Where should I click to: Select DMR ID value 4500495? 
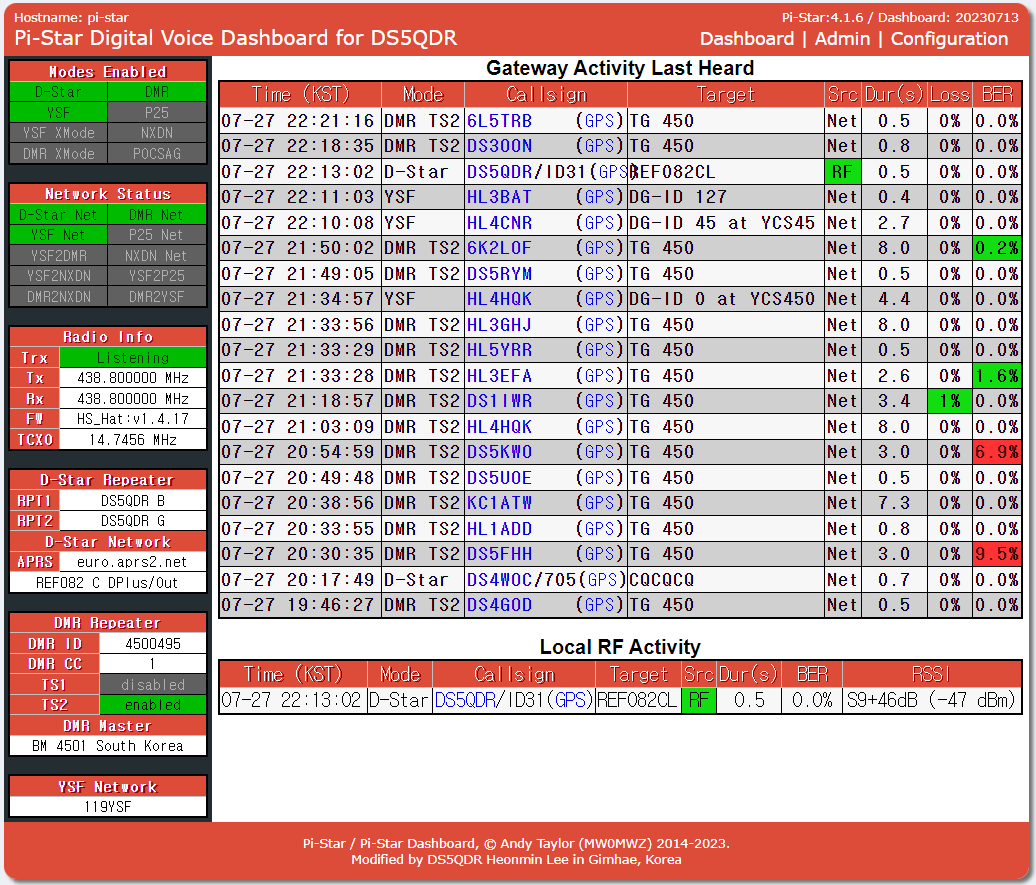point(153,644)
